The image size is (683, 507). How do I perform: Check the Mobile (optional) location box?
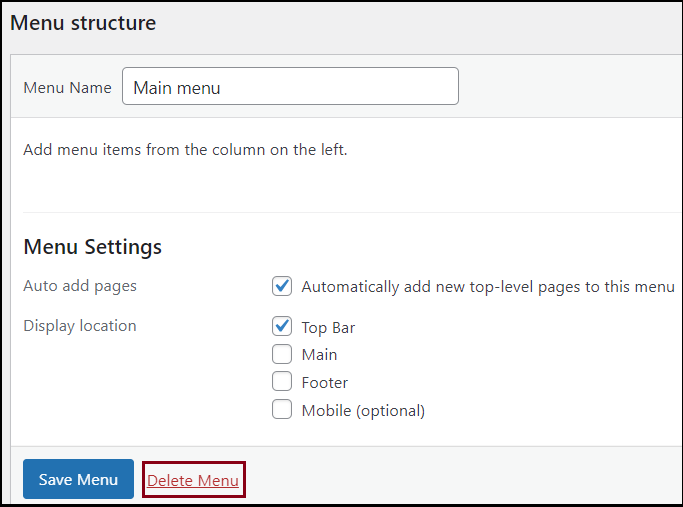click(282, 409)
